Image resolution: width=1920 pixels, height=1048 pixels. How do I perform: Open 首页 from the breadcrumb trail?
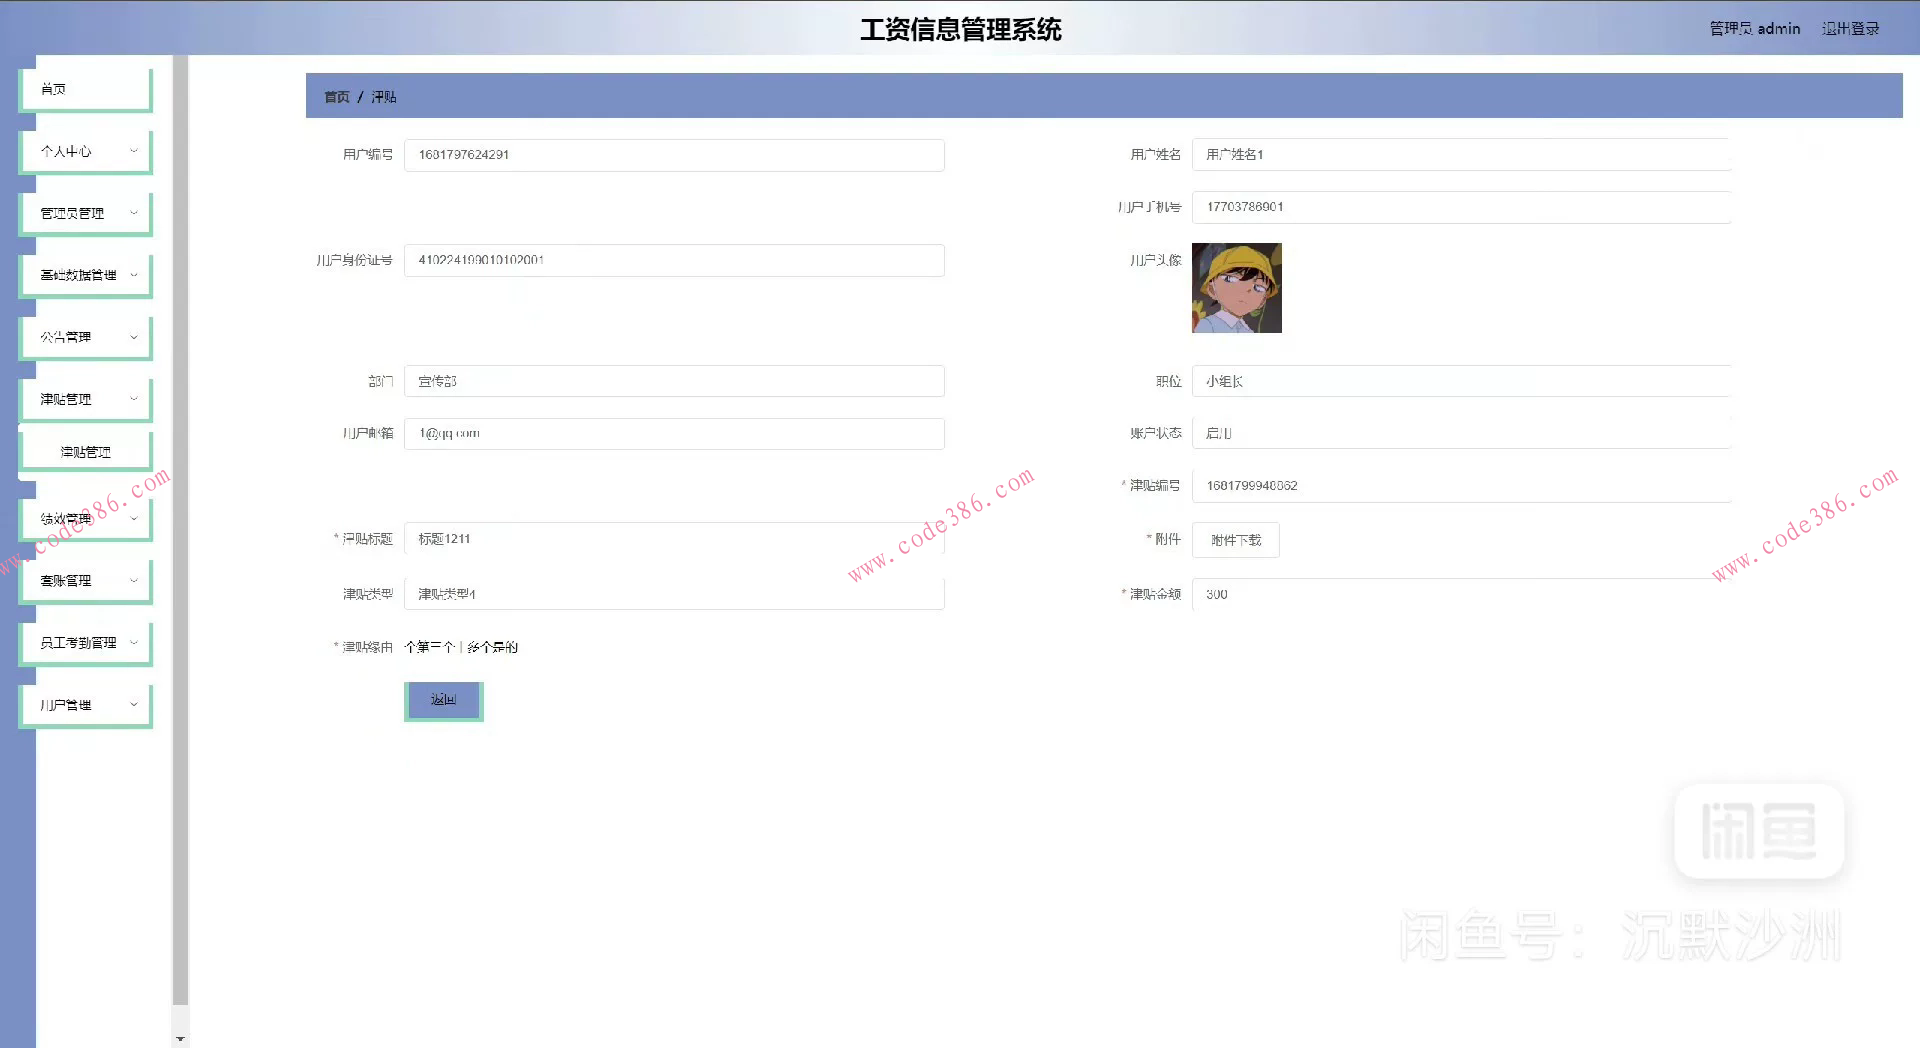coord(335,96)
